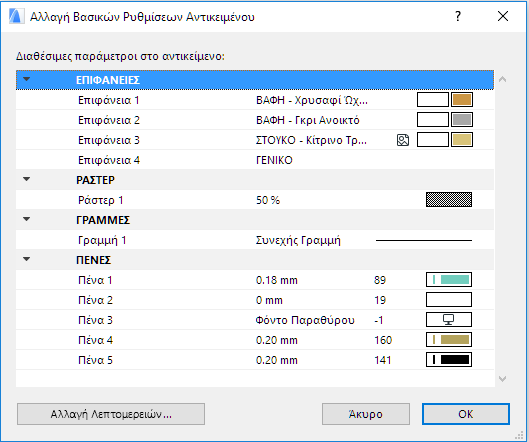Open the 50 % fill pattern swatch
The width and height of the screenshot is (529, 442).
click(x=449, y=200)
